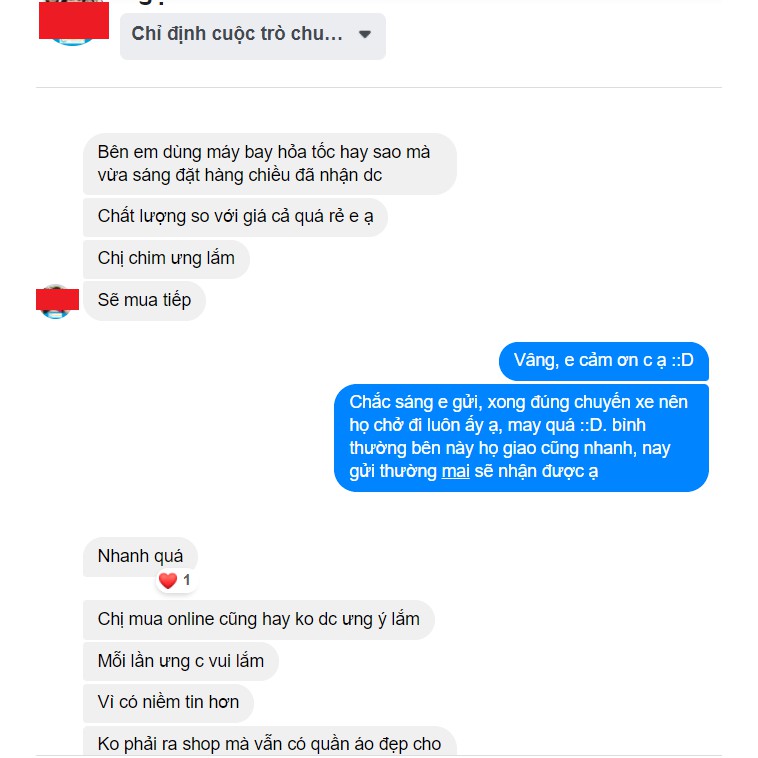This screenshot has width=758, height=758.
Task: Click the reaction count number 1
Action: click(x=187, y=580)
